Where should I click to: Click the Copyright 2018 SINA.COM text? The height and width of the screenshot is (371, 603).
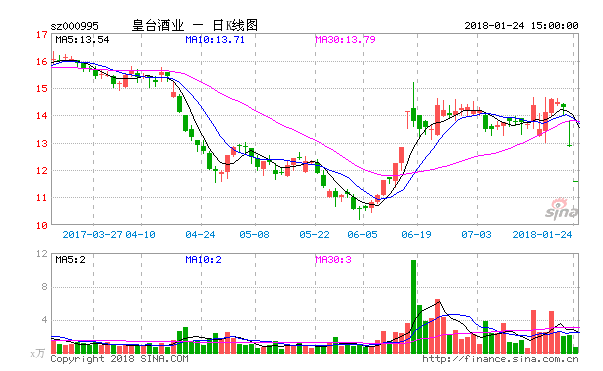[x=120, y=359]
